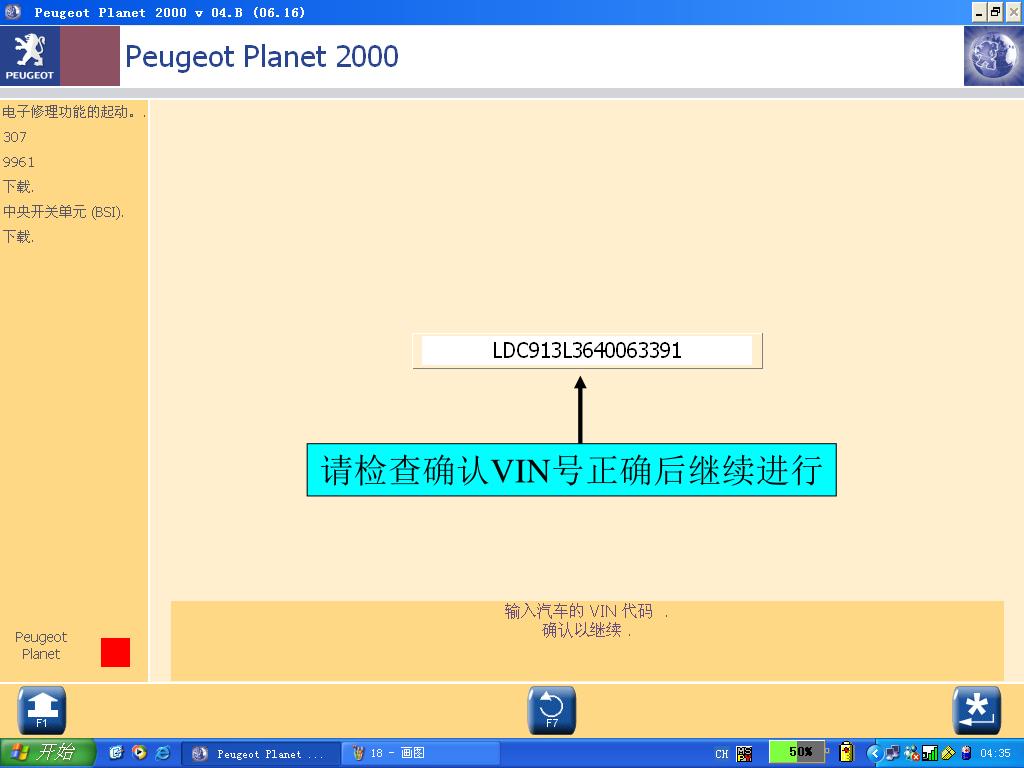
Task: Click the CH language indicator
Action: click(722, 754)
